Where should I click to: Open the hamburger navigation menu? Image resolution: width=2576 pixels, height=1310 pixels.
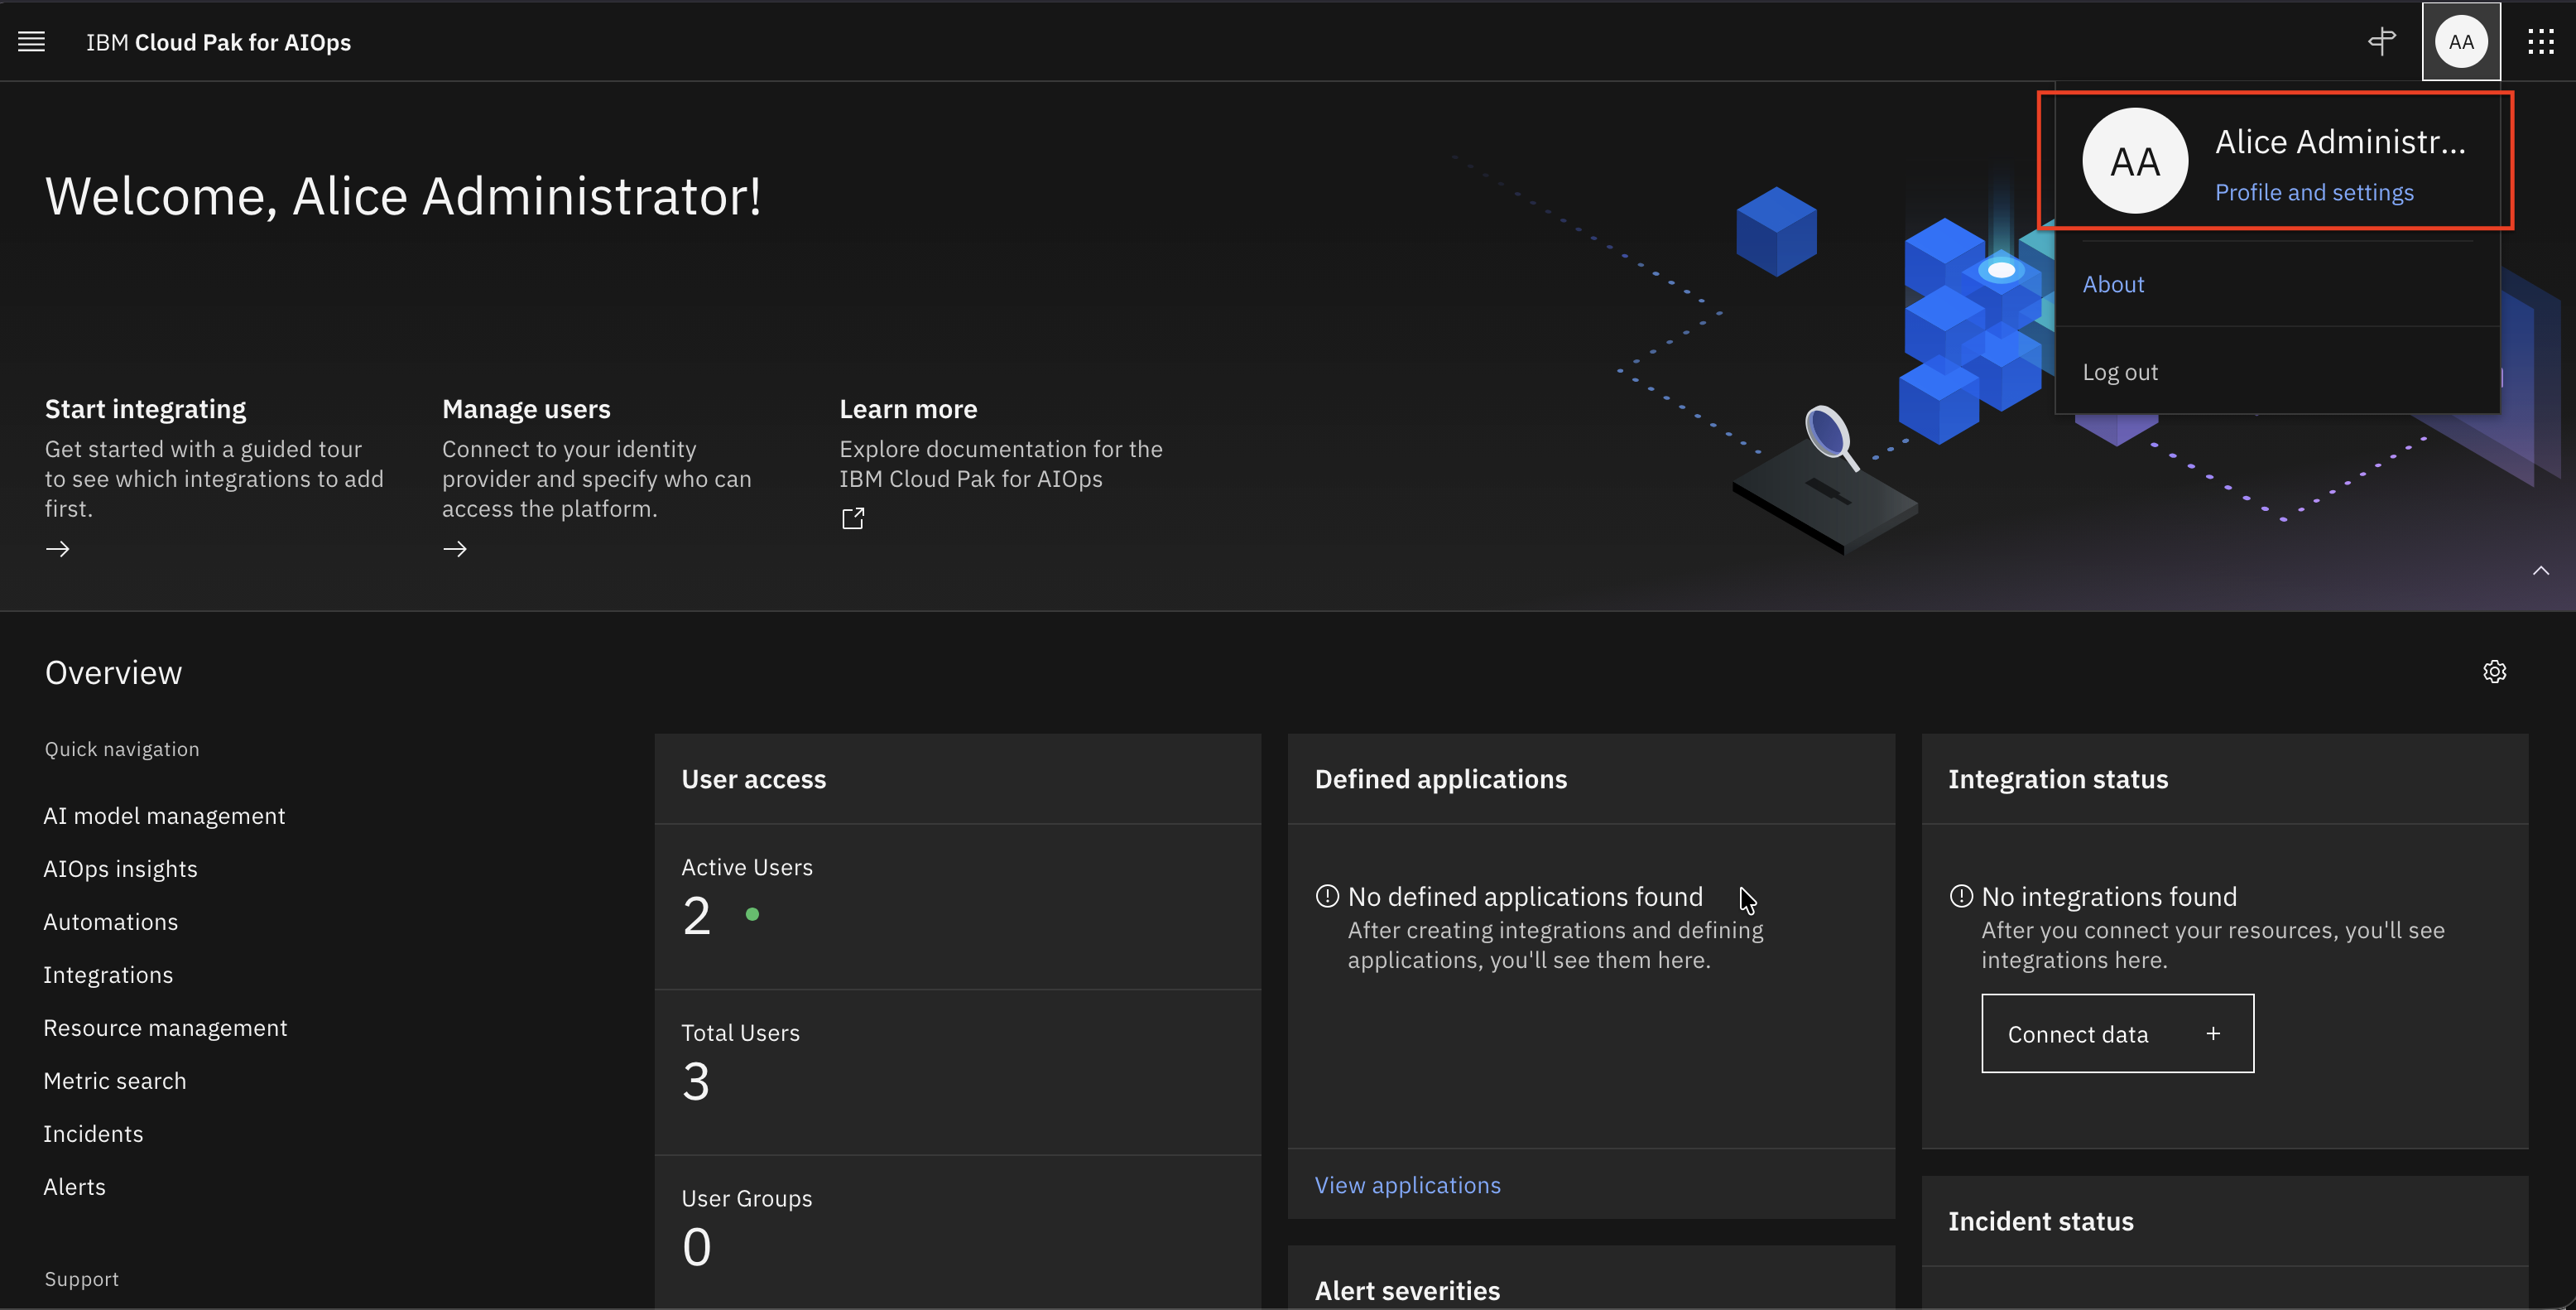31,41
